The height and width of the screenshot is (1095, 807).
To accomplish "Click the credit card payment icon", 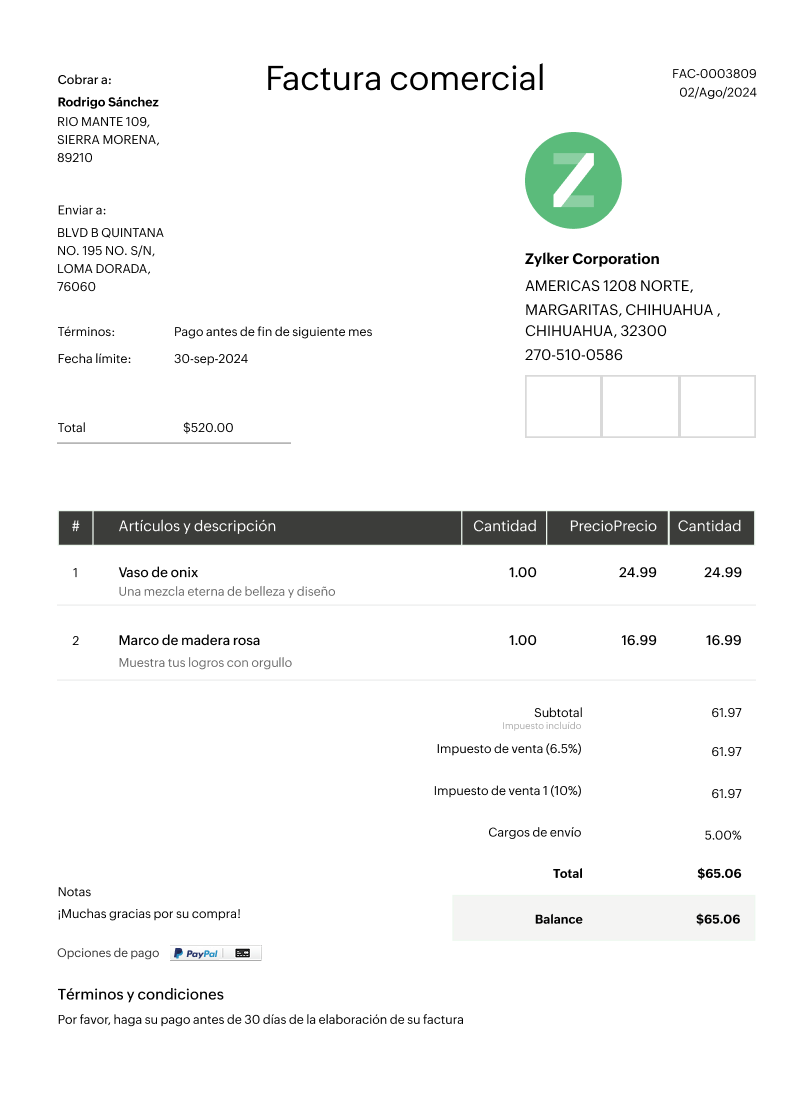I will [243, 954].
